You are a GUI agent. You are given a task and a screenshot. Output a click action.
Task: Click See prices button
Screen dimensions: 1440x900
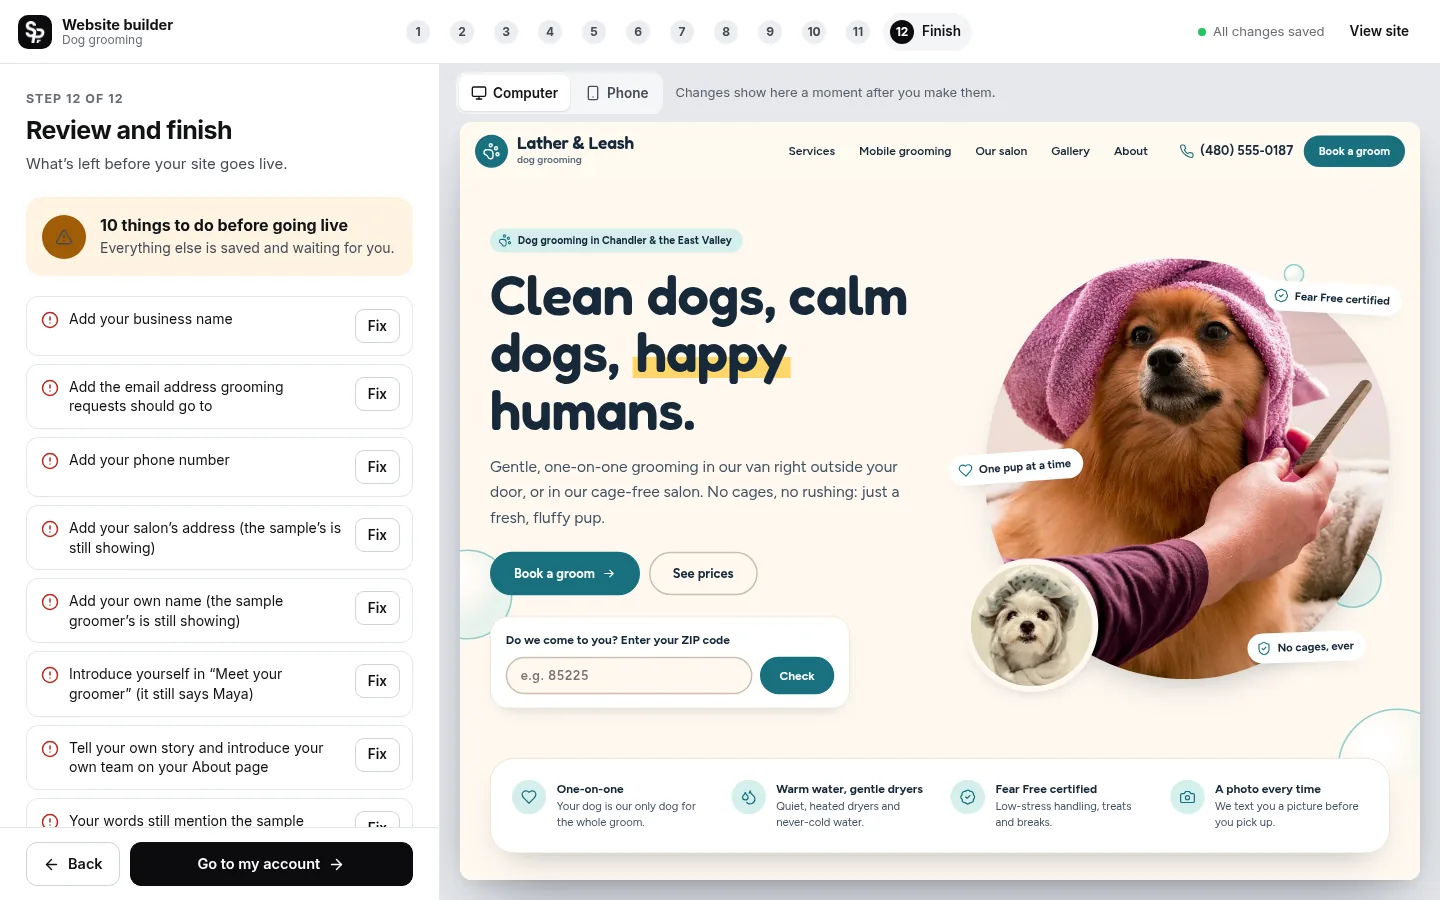tap(703, 574)
